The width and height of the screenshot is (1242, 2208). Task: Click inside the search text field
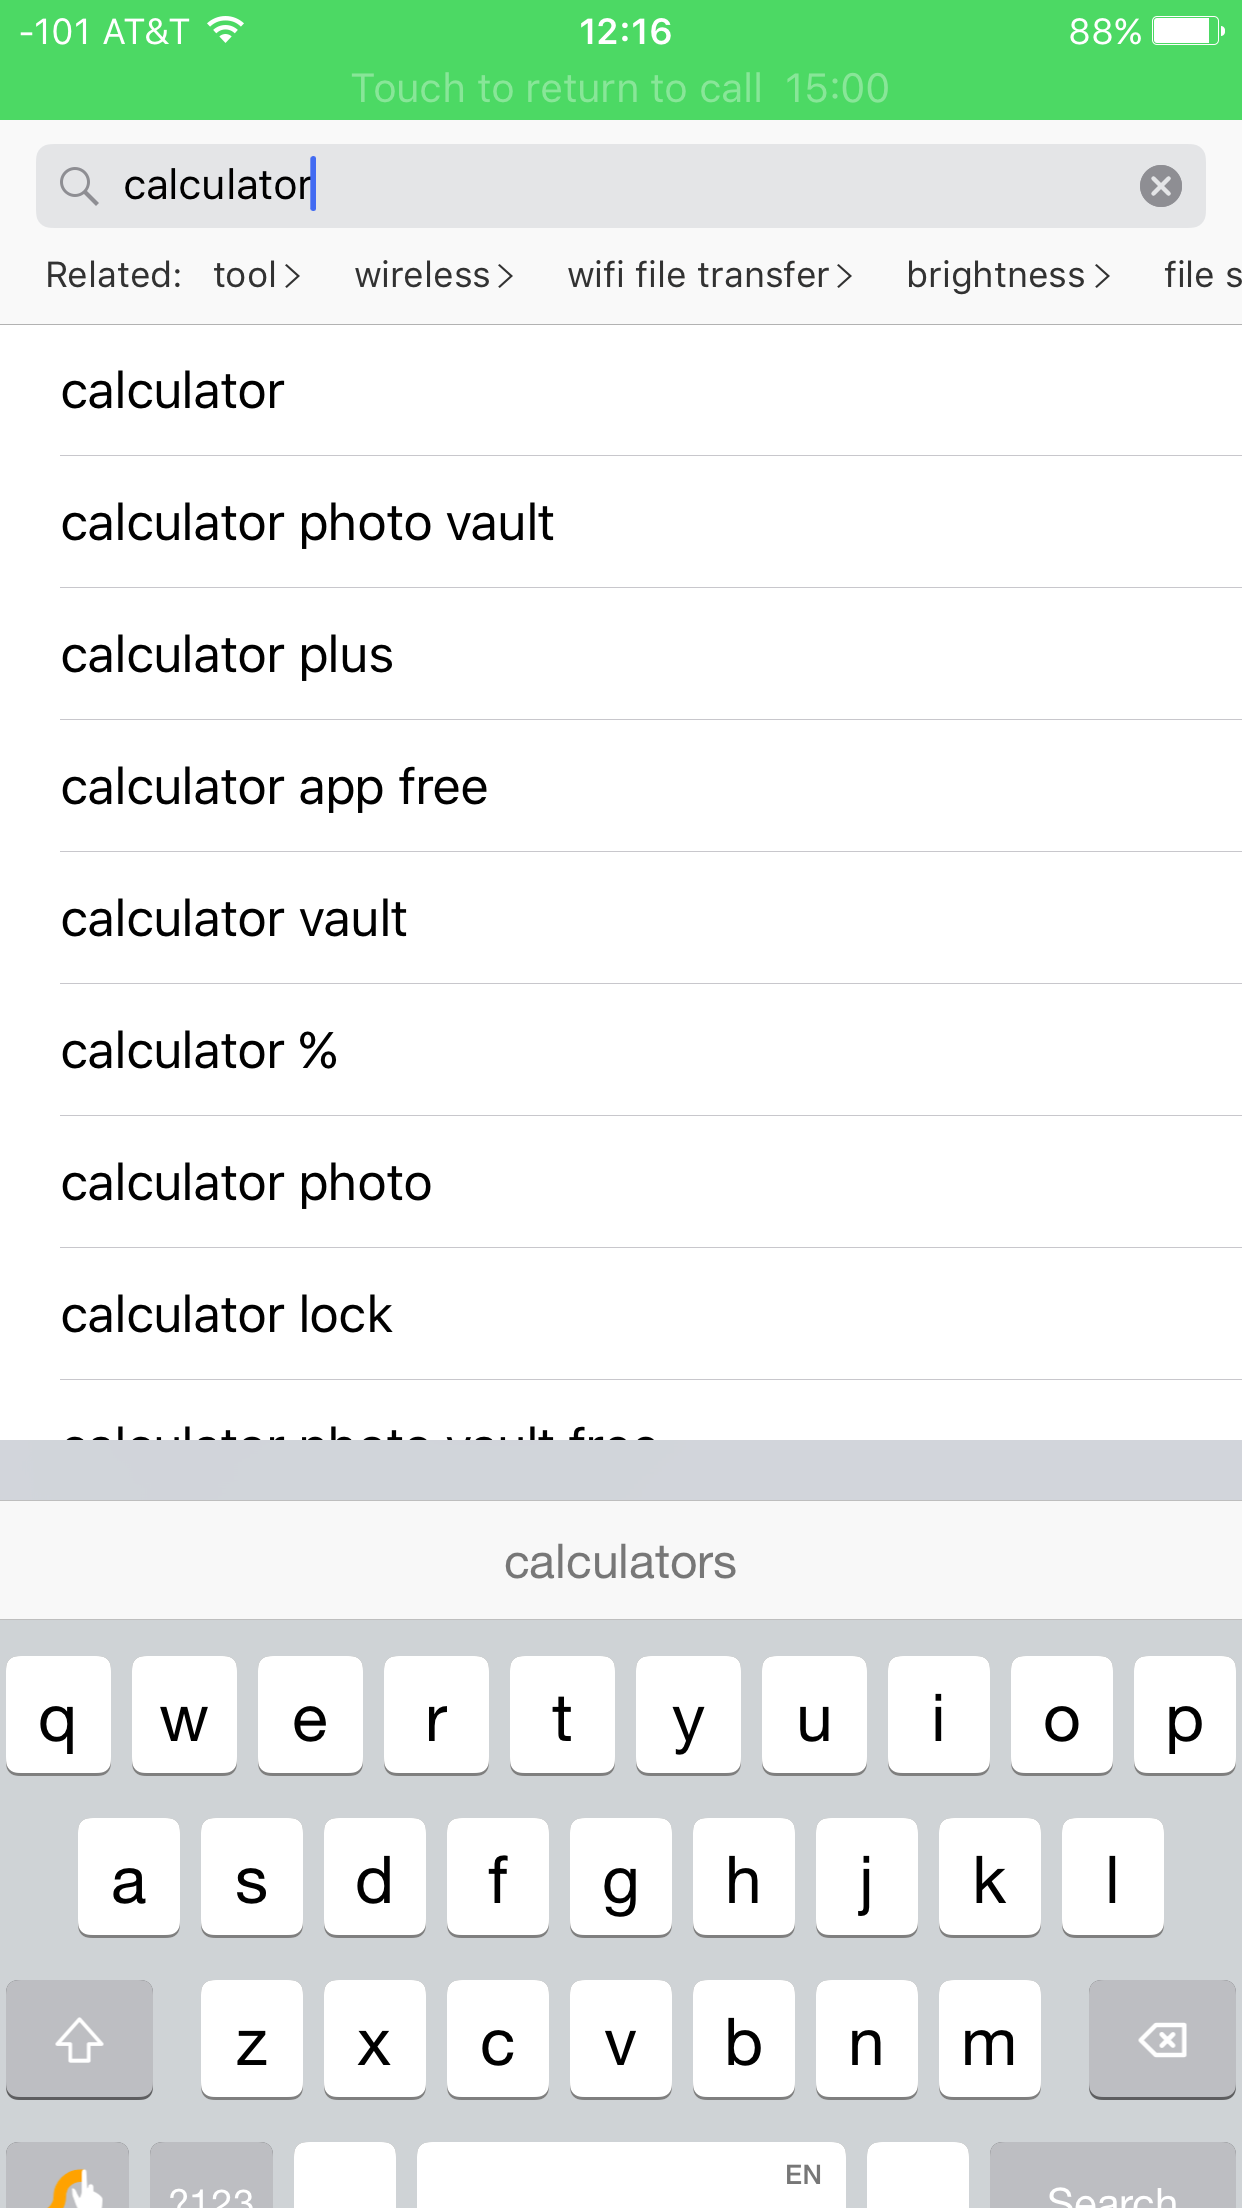tap(700, 186)
